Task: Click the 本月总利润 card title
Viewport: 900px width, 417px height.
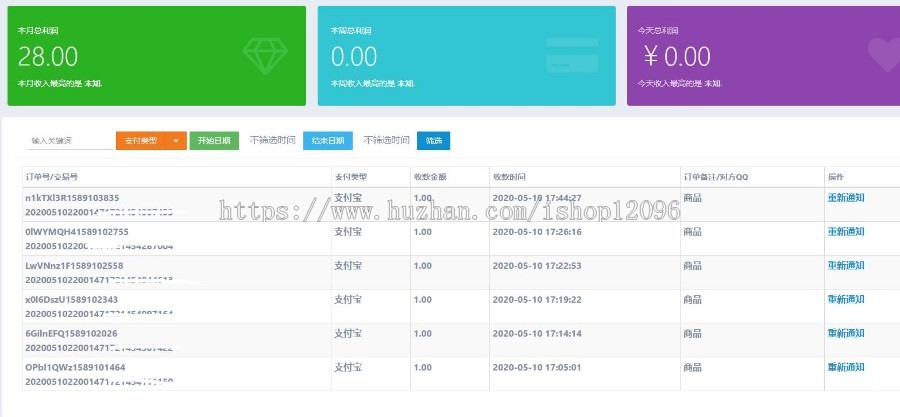Action: (x=38, y=30)
